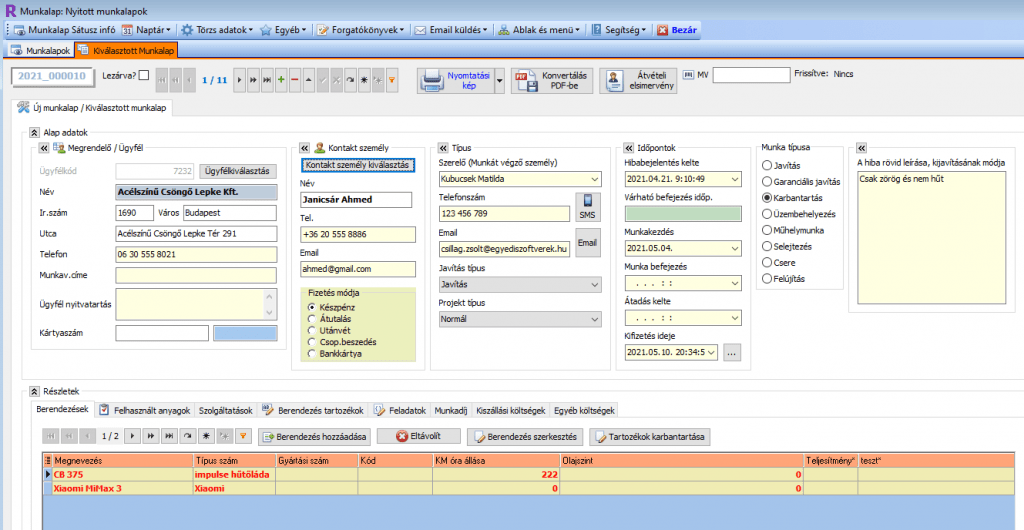Open the Szerelő dropdown with Kubucsek Matilda
1024x530 pixels.
tap(594, 179)
